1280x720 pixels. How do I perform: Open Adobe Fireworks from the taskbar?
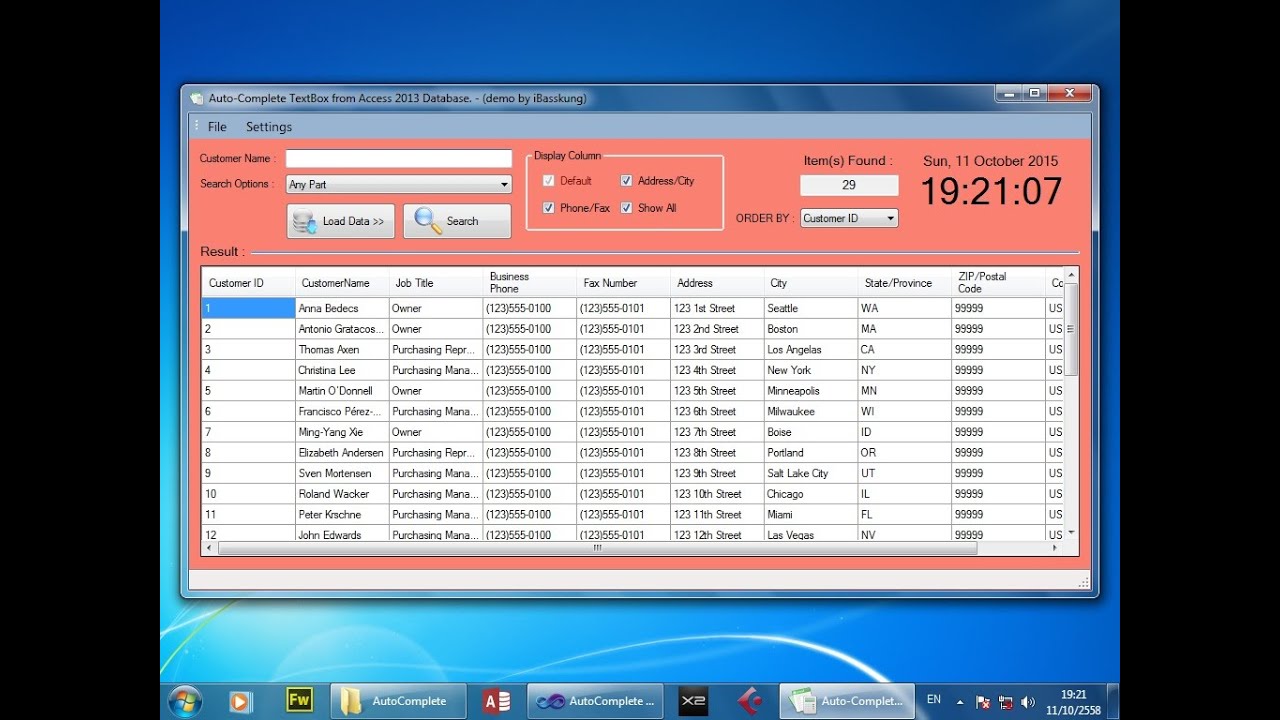(x=299, y=700)
